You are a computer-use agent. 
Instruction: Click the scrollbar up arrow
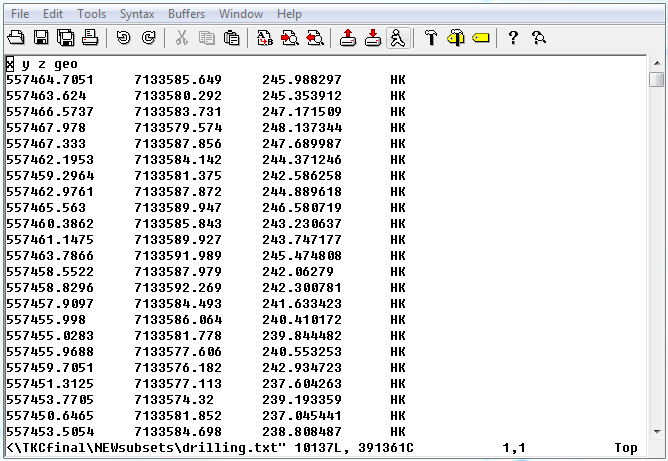click(657, 63)
